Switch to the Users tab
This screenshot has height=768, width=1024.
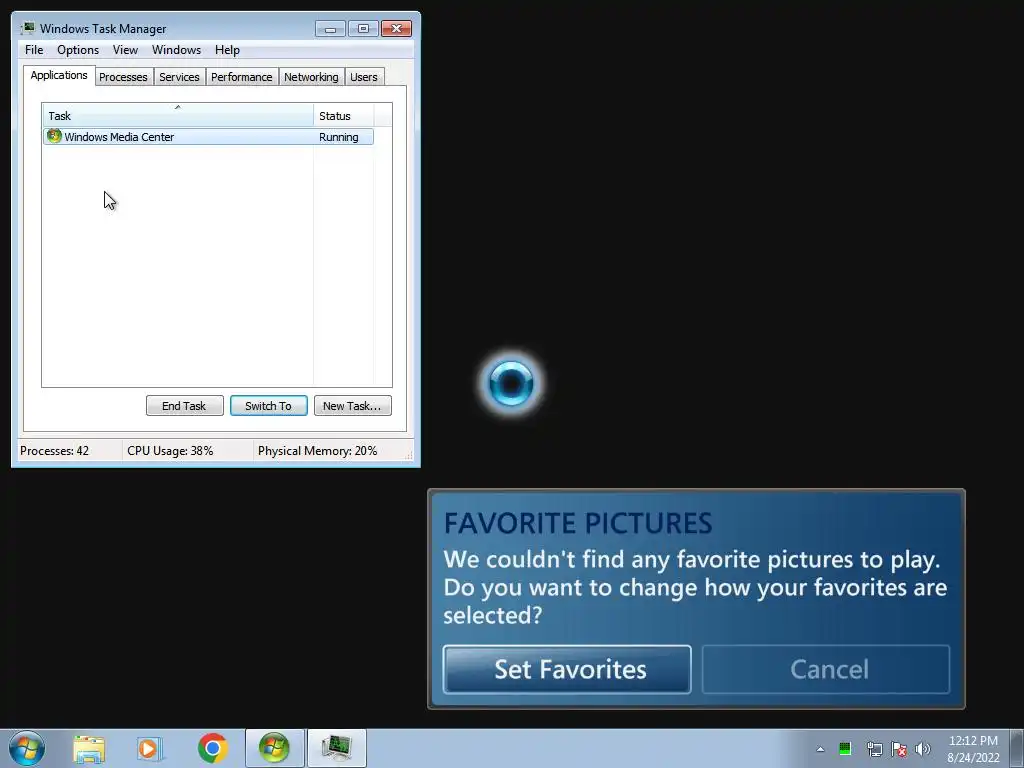[x=364, y=77]
